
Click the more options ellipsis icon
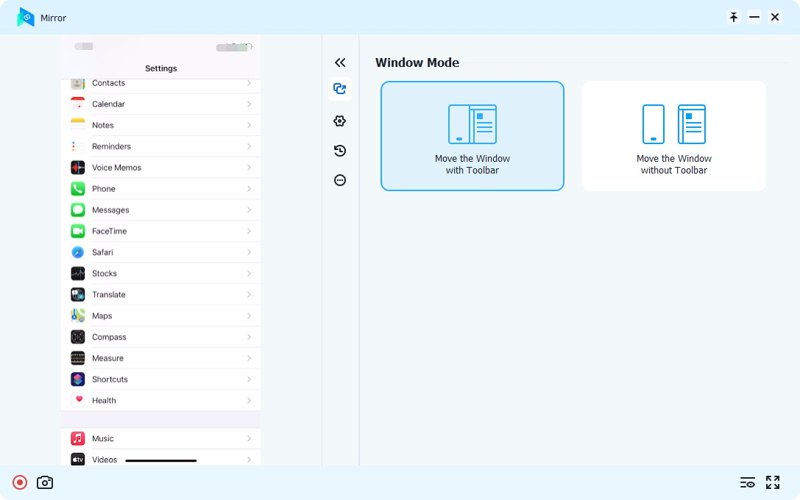[340, 180]
